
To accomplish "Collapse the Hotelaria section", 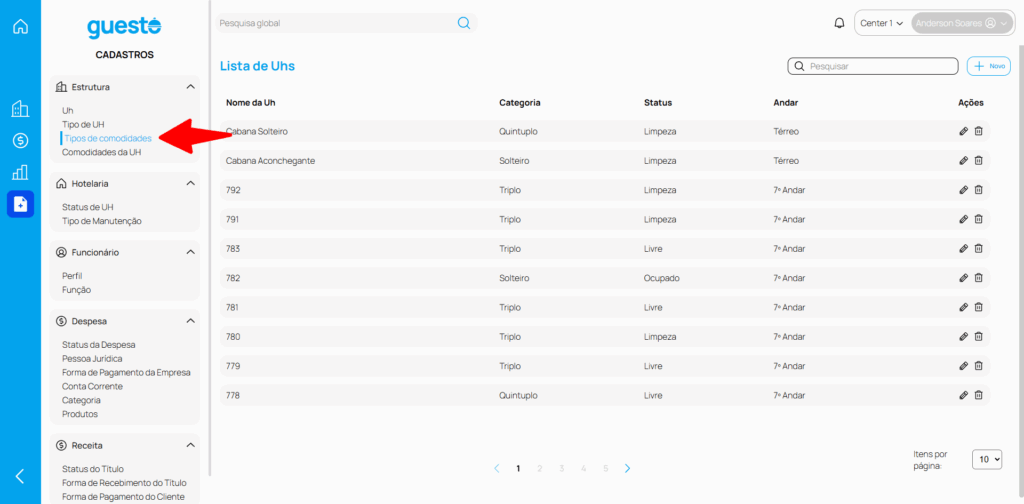I will pyautogui.click(x=190, y=184).
